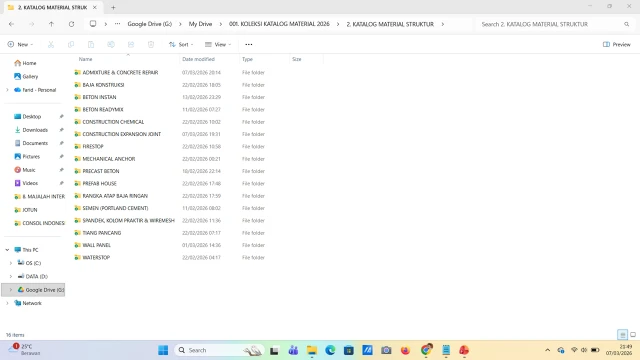Switch to details view layout icon
This screenshot has width=640, height=360.
622,335
